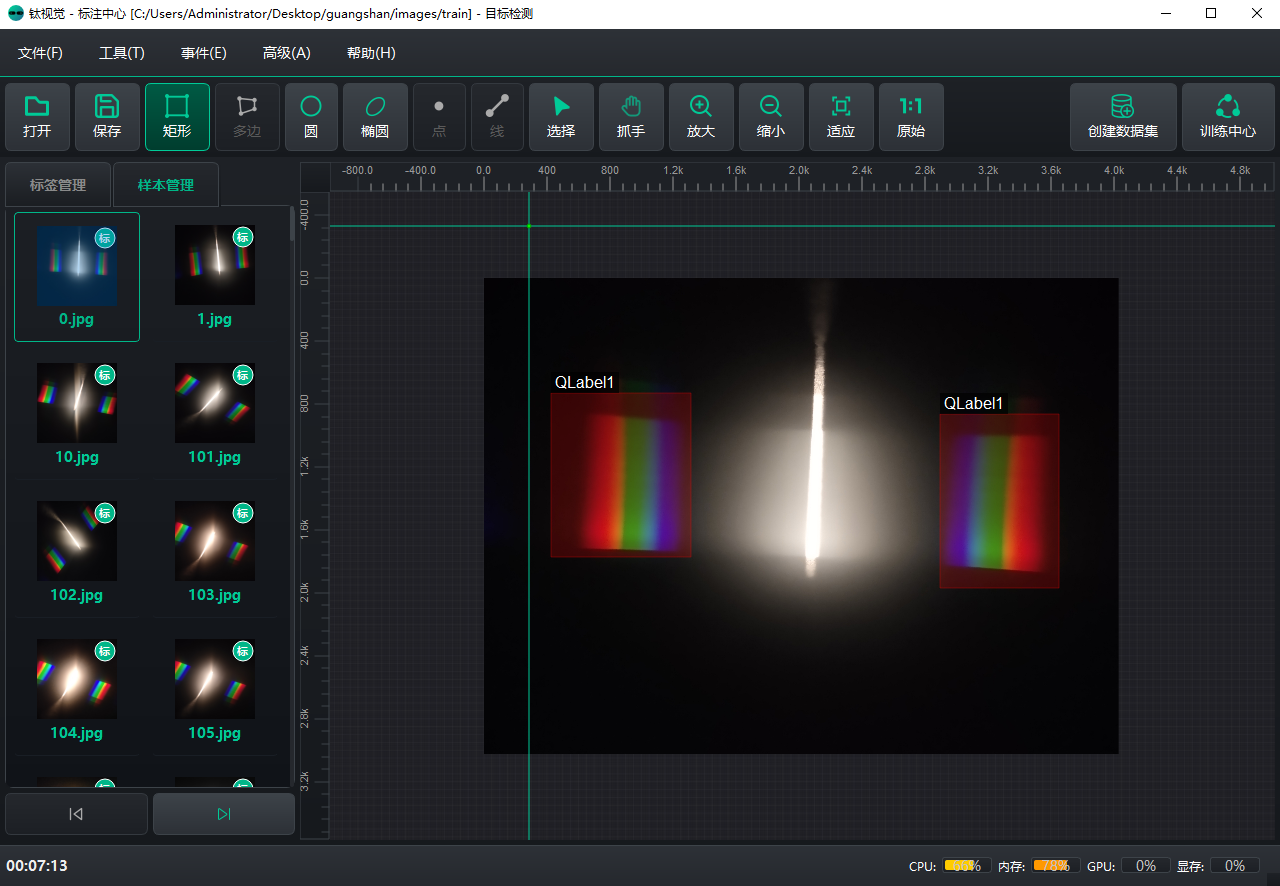Click the sample list vertical scrollbar

coord(292,225)
